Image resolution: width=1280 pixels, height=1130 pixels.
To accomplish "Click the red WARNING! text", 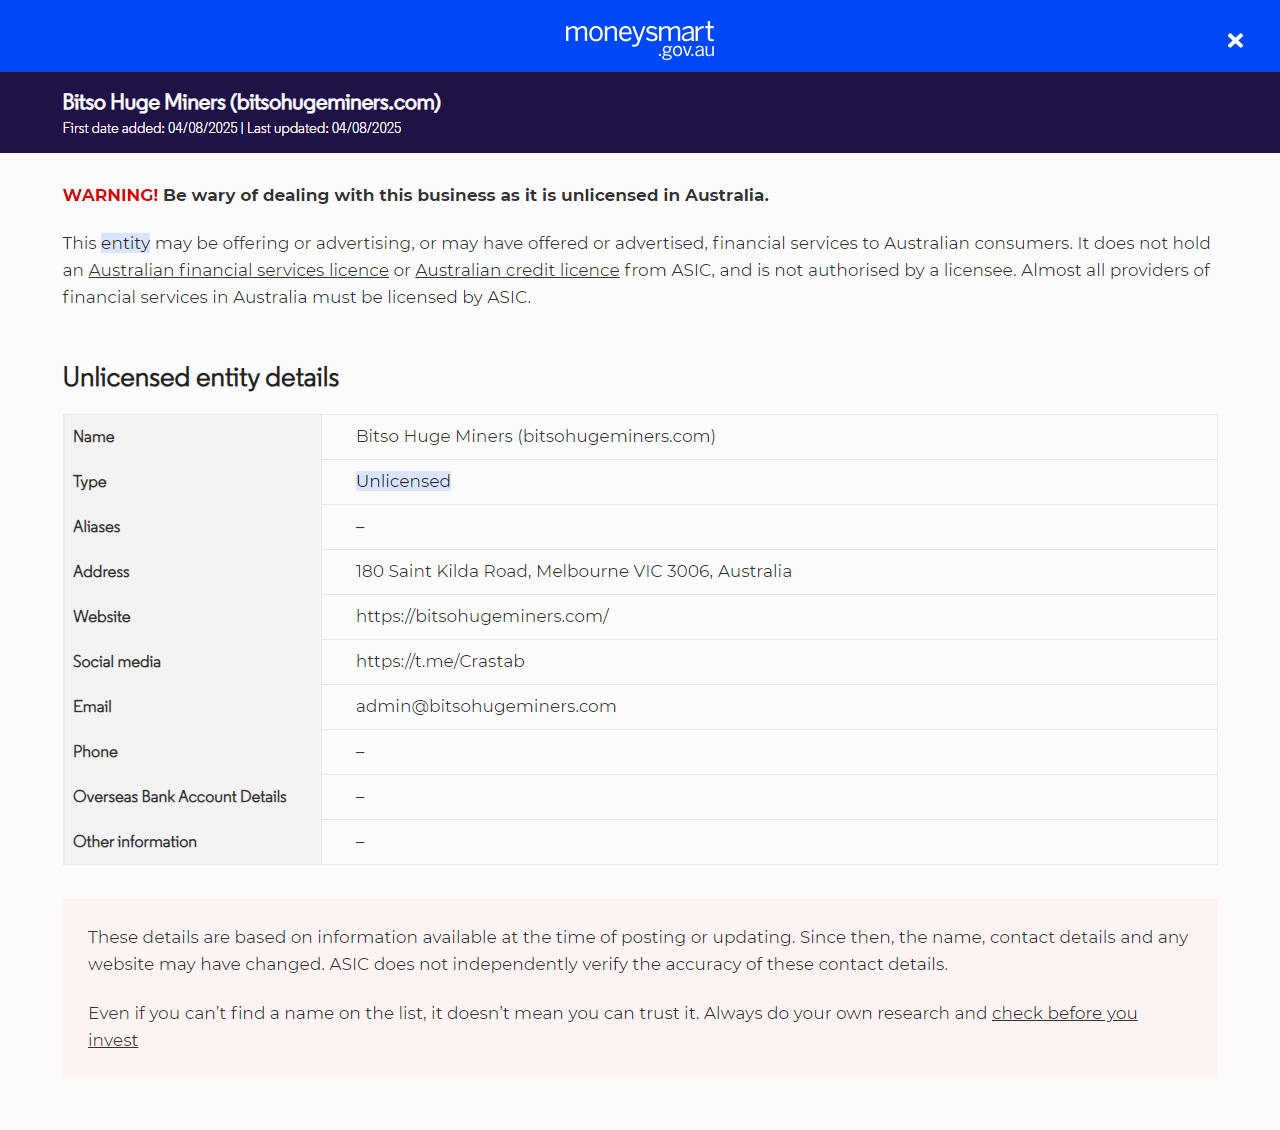I will (x=110, y=195).
